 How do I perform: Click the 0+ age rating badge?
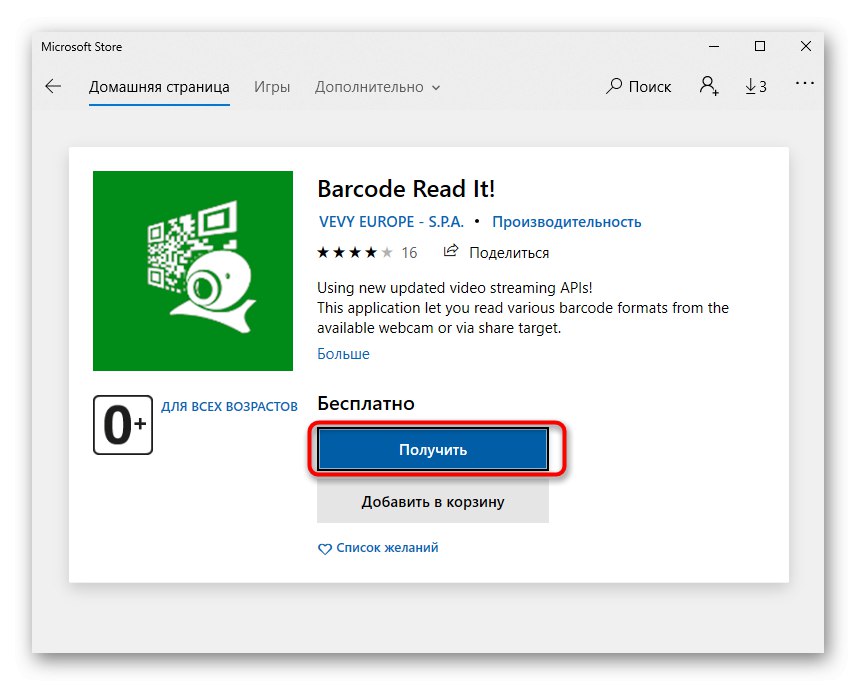[122, 424]
